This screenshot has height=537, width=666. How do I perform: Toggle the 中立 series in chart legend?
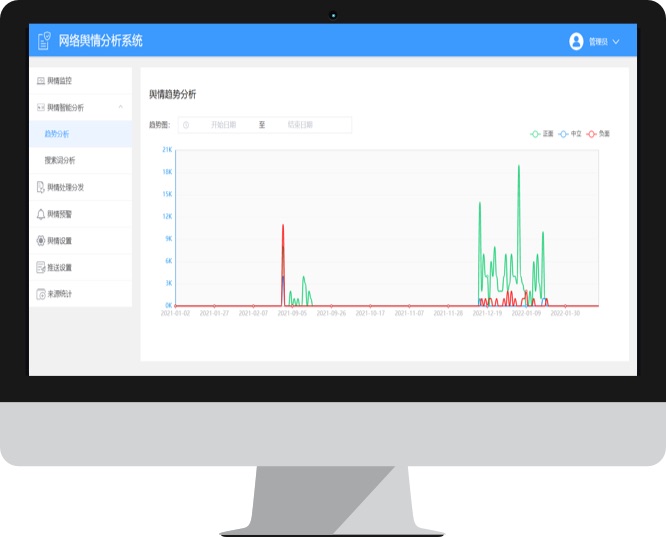coord(570,133)
